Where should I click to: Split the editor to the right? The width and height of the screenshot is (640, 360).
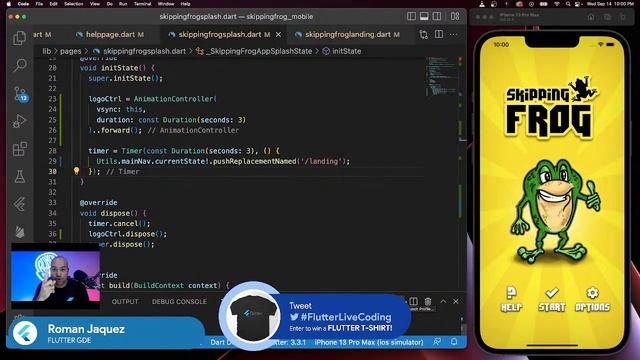coord(439,34)
